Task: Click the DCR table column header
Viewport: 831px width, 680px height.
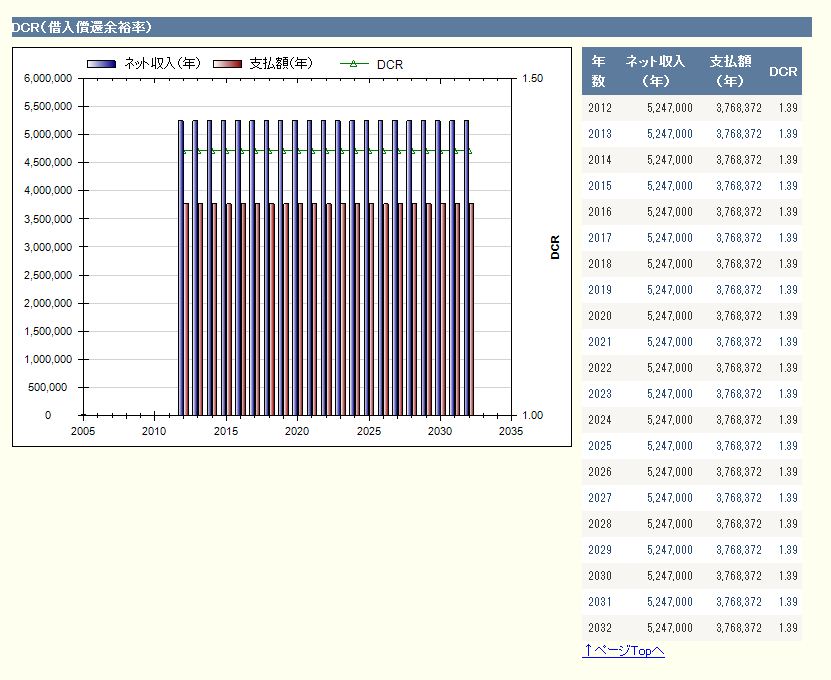Action: pos(783,72)
